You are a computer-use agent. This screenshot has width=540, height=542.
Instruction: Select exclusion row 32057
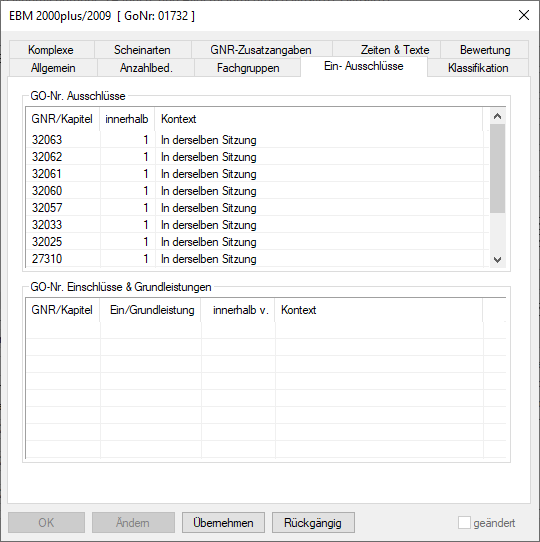(x=258, y=208)
